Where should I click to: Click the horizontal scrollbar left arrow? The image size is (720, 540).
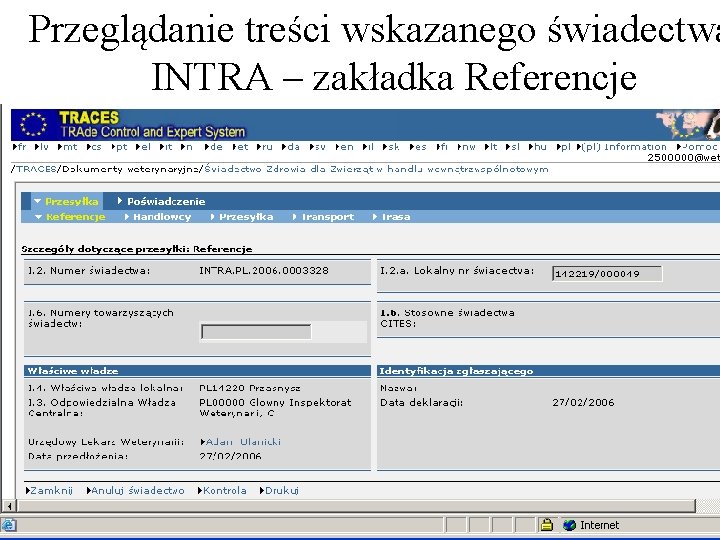(9, 506)
